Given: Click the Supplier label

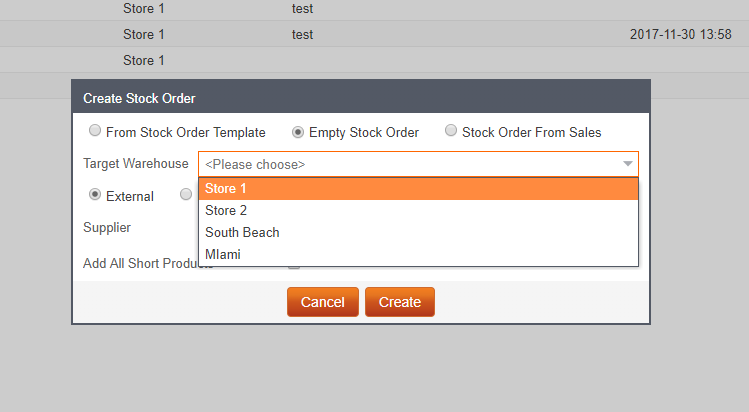Looking at the screenshot, I should [x=107, y=228].
